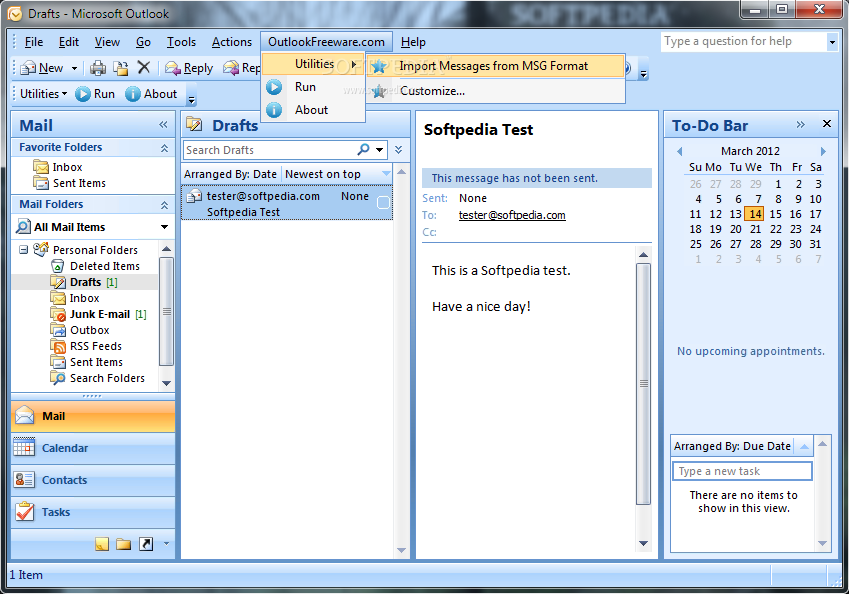Image resolution: width=849 pixels, height=594 pixels.
Task: Collapse the Personal Folders tree
Action: click(x=23, y=250)
